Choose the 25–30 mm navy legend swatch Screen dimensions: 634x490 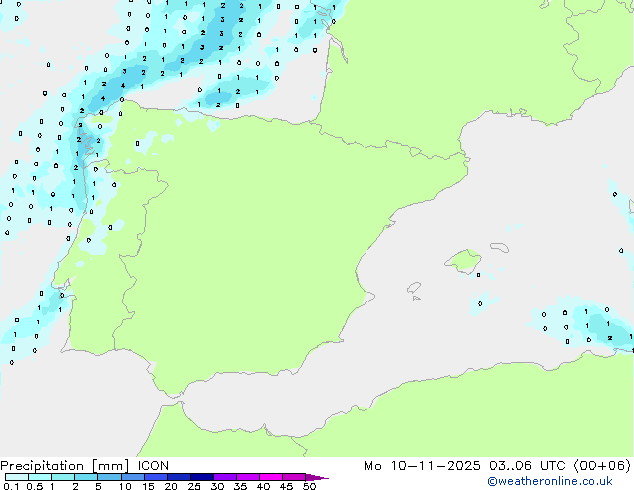click(202, 477)
